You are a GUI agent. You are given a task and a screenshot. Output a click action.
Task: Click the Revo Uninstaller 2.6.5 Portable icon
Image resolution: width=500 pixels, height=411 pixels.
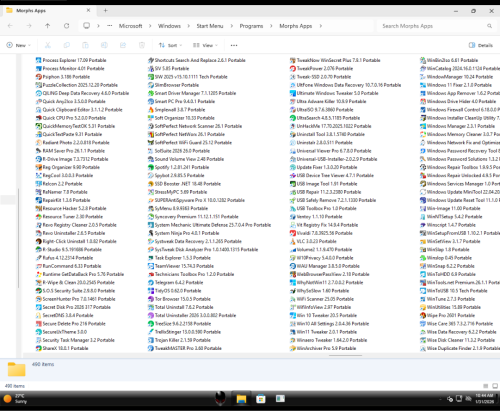coord(39,233)
